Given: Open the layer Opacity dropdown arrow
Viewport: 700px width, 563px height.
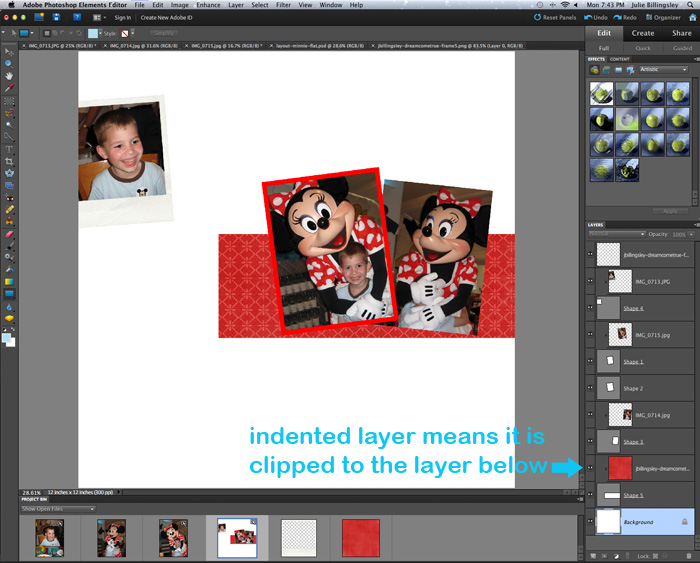Looking at the screenshot, I should pos(692,234).
